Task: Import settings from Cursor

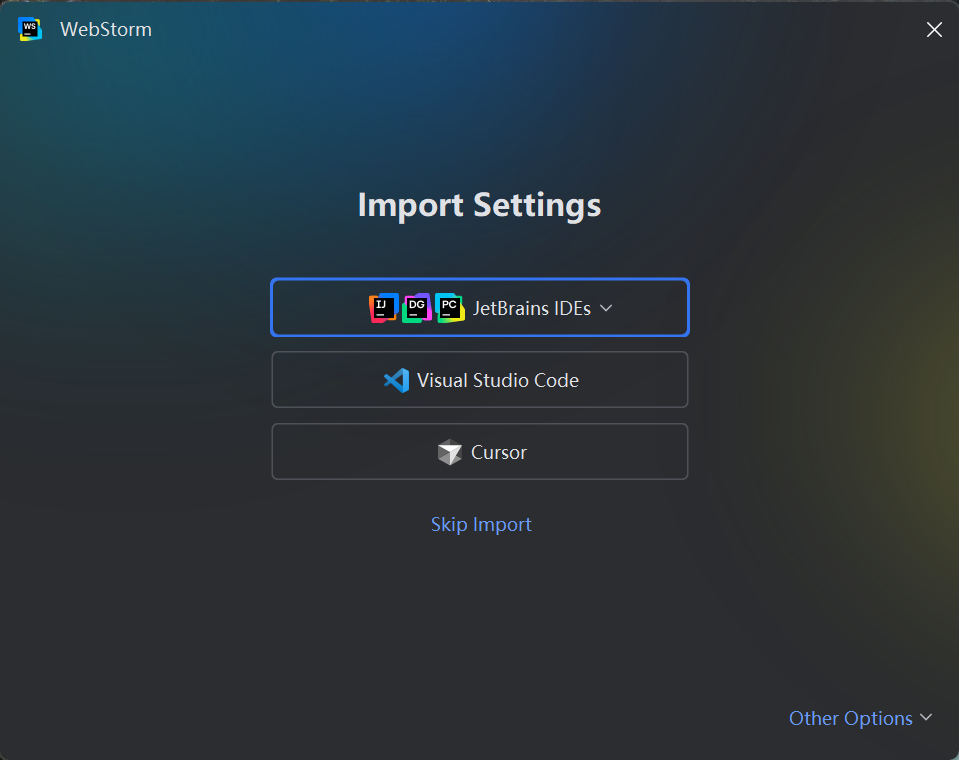Action: pyautogui.click(x=480, y=452)
